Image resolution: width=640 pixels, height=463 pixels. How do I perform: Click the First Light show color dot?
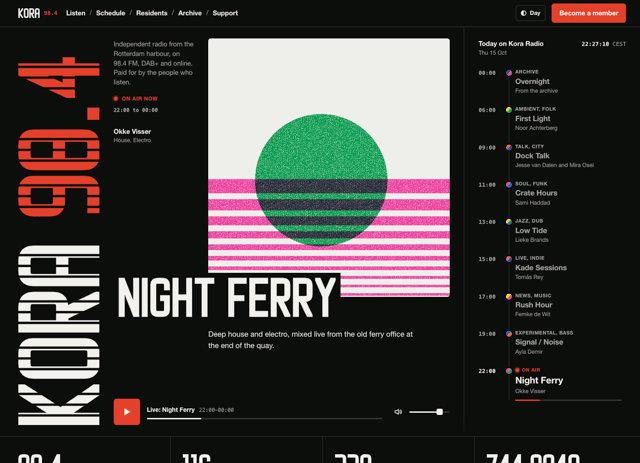509,110
